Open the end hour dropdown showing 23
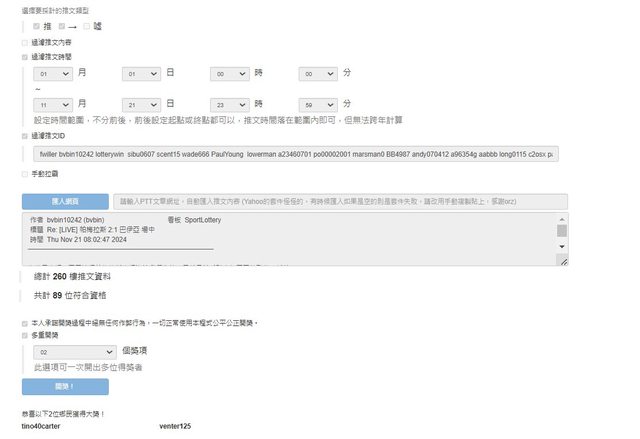Image resolution: width=640 pixels, height=439 pixels. [x=229, y=104]
